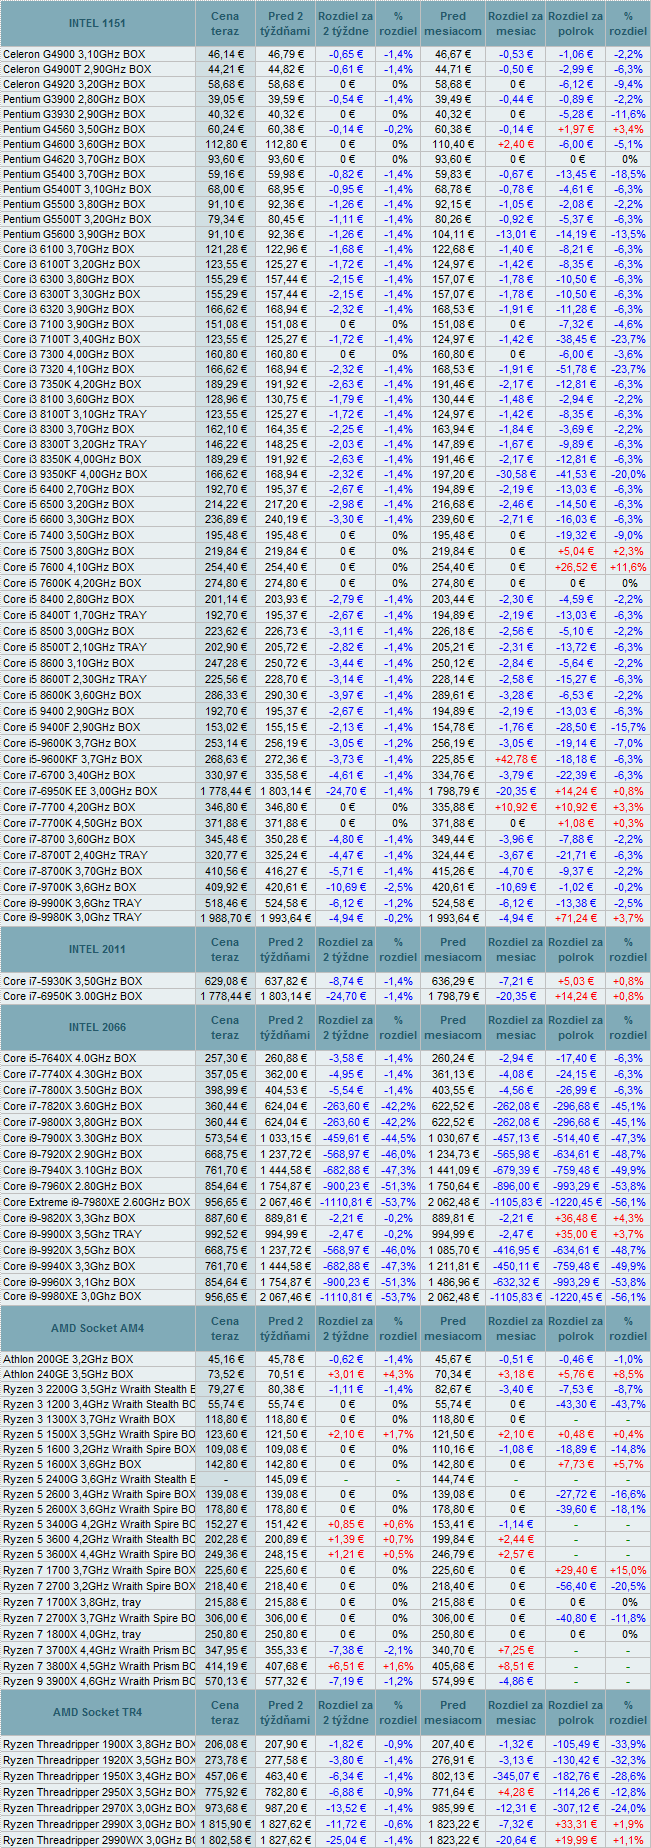Select the 629,08 € current price cell

click(x=225, y=981)
